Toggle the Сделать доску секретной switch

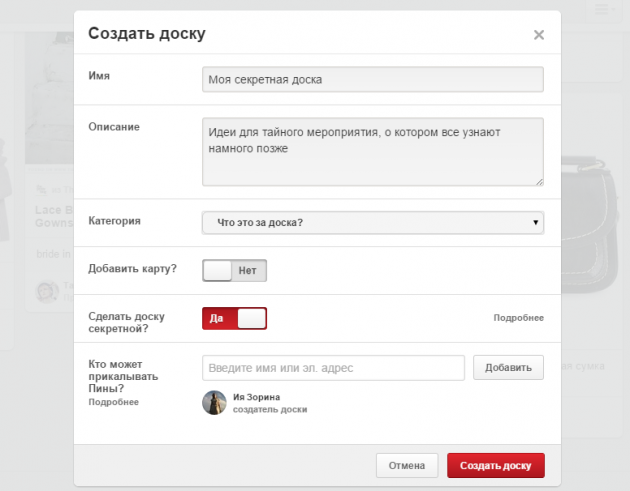tap(234, 318)
